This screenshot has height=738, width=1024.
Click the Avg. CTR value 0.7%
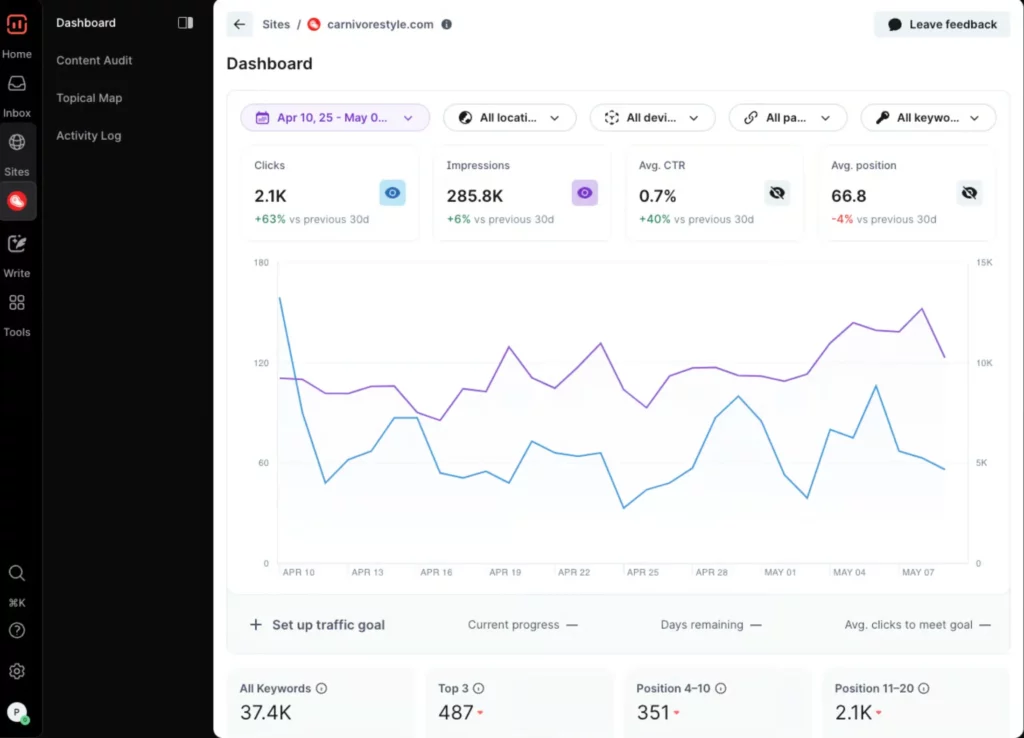658,196
